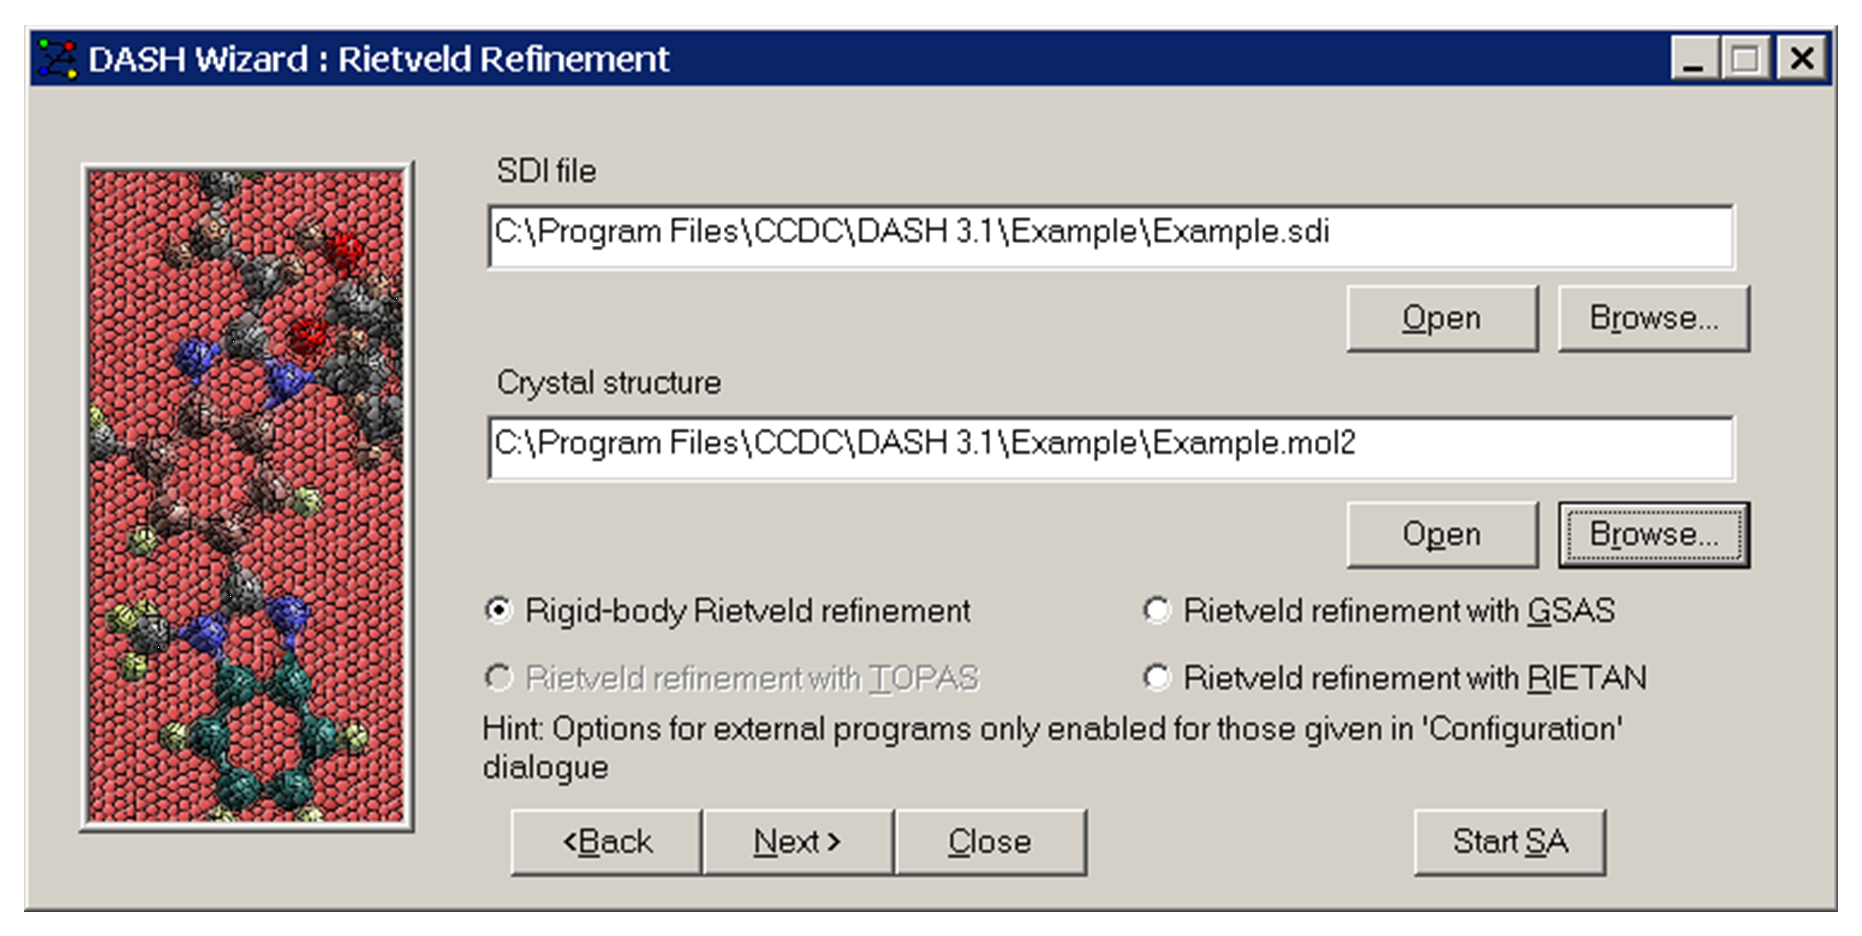
Task: Go back to the previous wizard page
Action: click(607, 842)
